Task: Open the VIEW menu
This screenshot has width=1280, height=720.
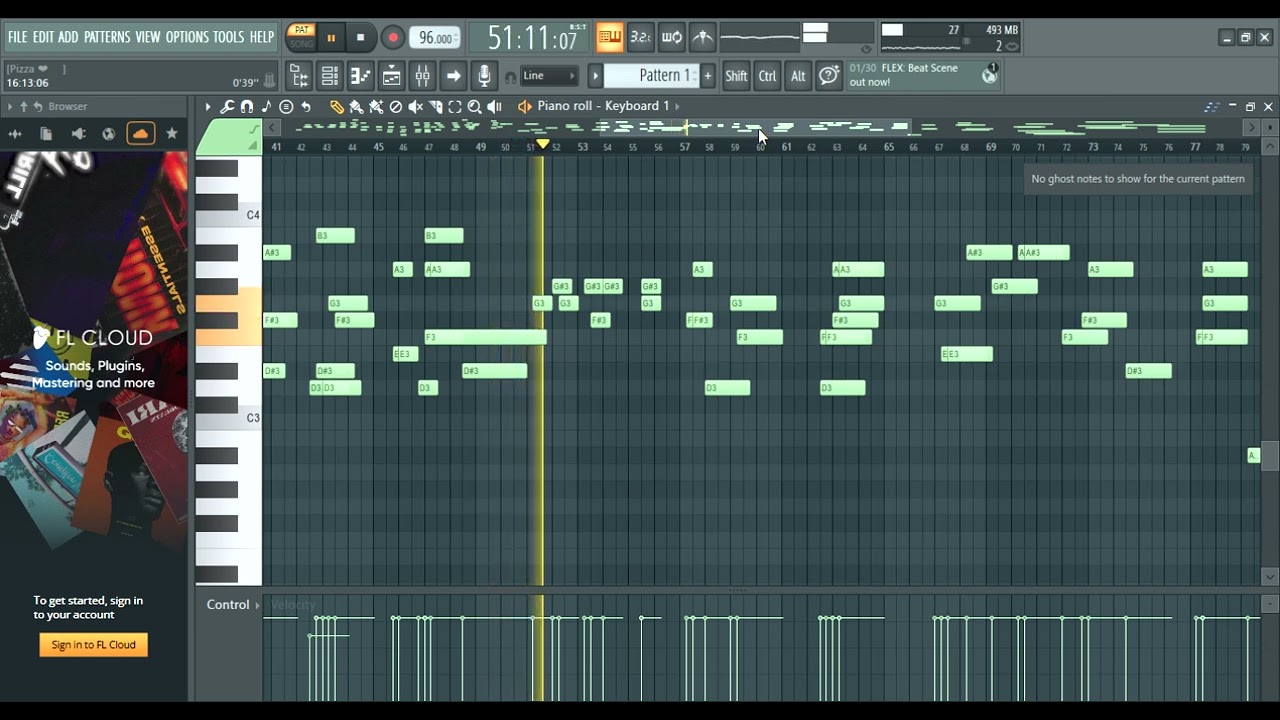Action: [148, 37]
